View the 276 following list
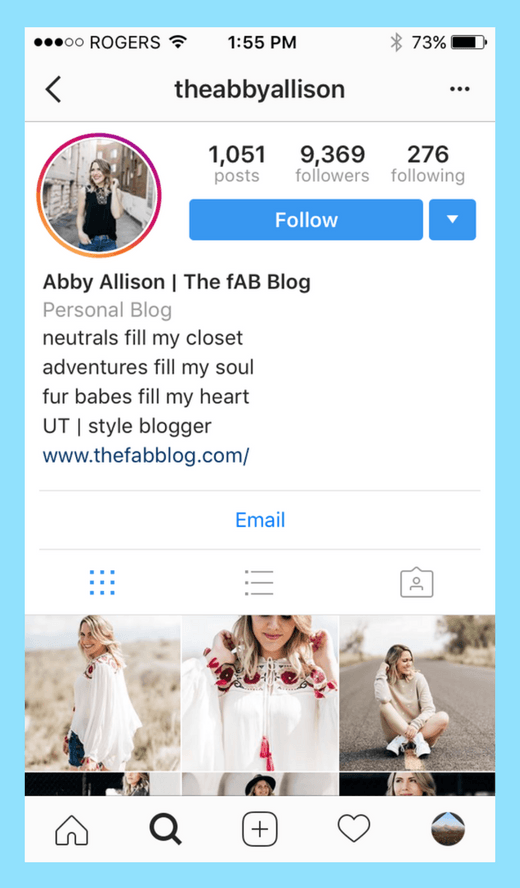This screenshot has height=888, width=520. 428,163
